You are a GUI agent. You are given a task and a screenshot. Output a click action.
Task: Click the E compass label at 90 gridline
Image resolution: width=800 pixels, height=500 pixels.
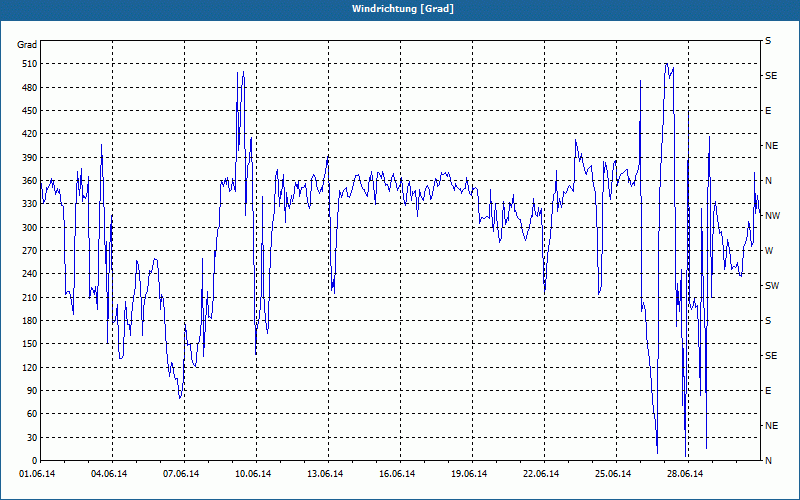coord(768,391)
